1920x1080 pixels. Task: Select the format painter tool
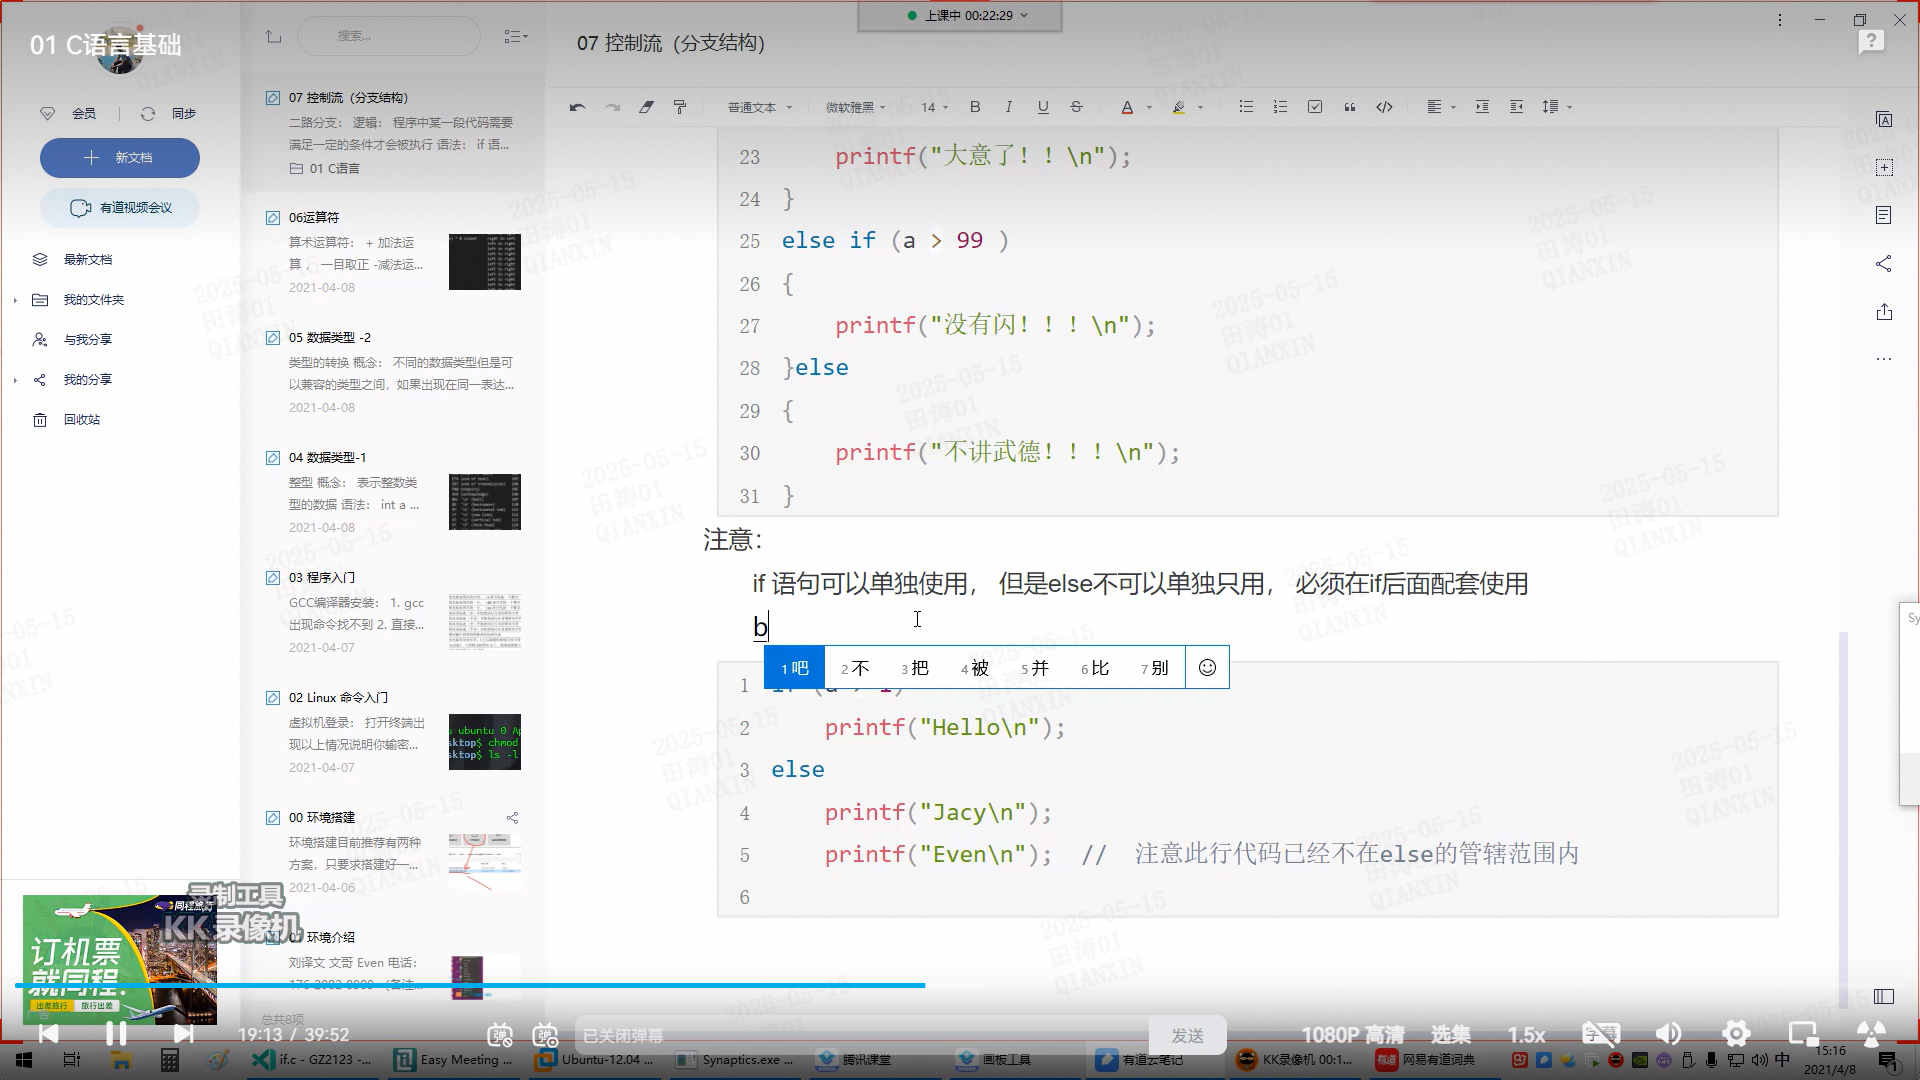click(x=680, y=107)
